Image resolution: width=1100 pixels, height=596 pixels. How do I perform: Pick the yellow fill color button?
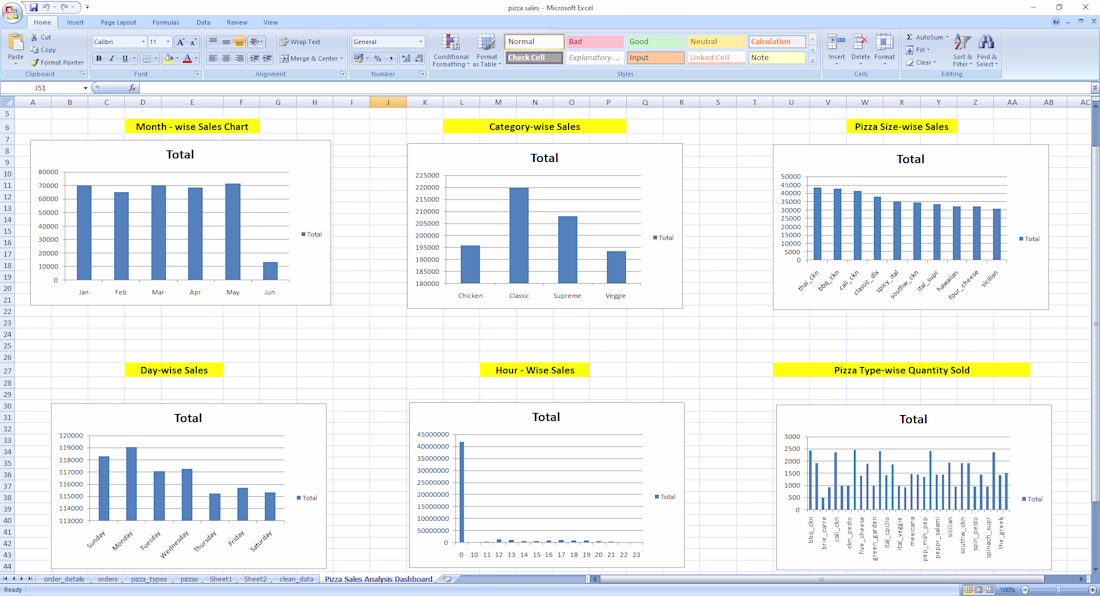[168, 58]
